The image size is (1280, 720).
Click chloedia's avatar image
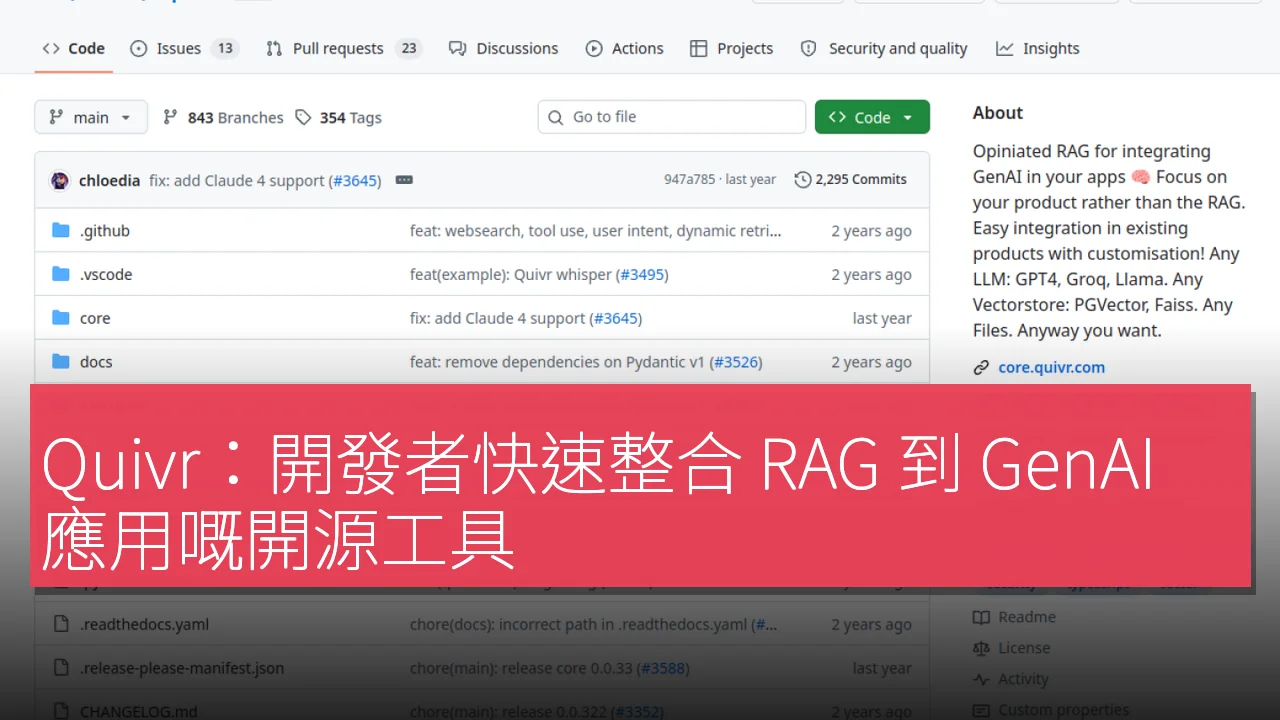point(60,180)
